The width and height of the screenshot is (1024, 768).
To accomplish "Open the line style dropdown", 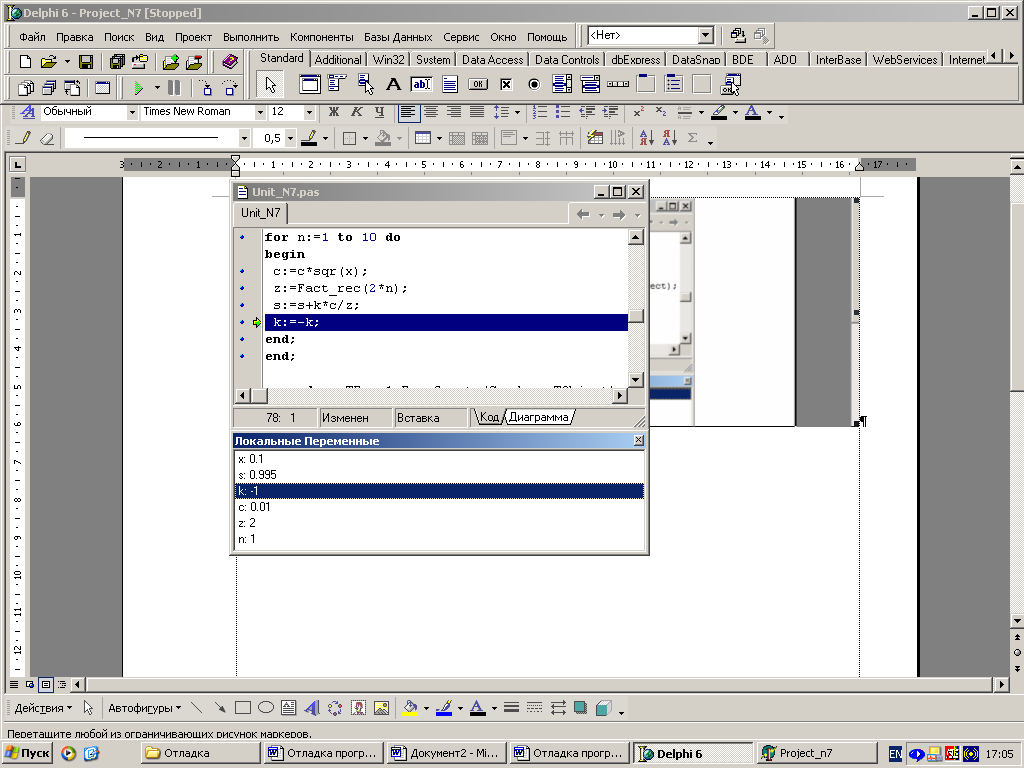I will click(244, 138).
